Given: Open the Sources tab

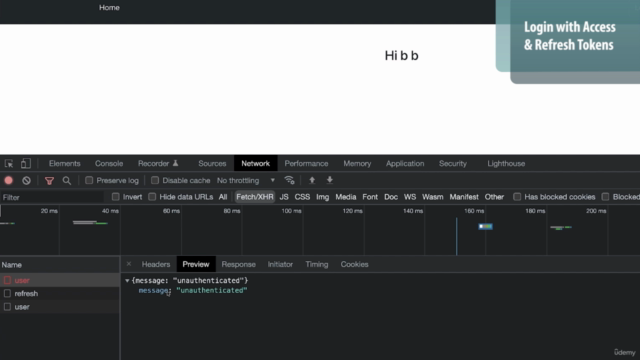Looking at the screenshot, I should tap(212, 163).
